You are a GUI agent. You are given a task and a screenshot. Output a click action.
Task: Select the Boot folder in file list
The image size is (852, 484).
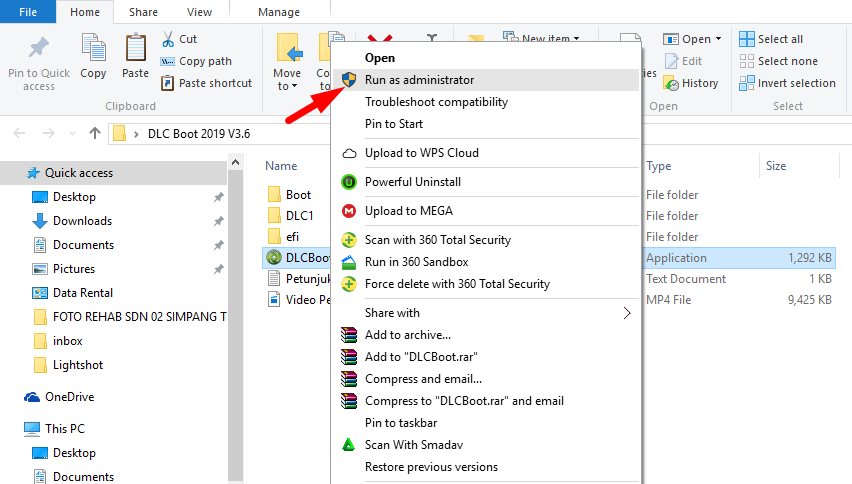point(298,194)
